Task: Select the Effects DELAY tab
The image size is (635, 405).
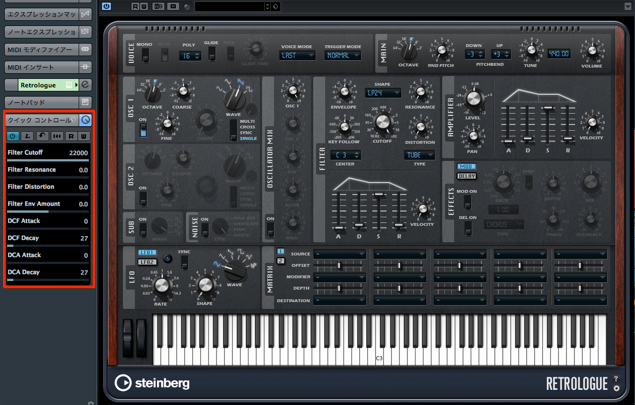Action: pos(467,176)
